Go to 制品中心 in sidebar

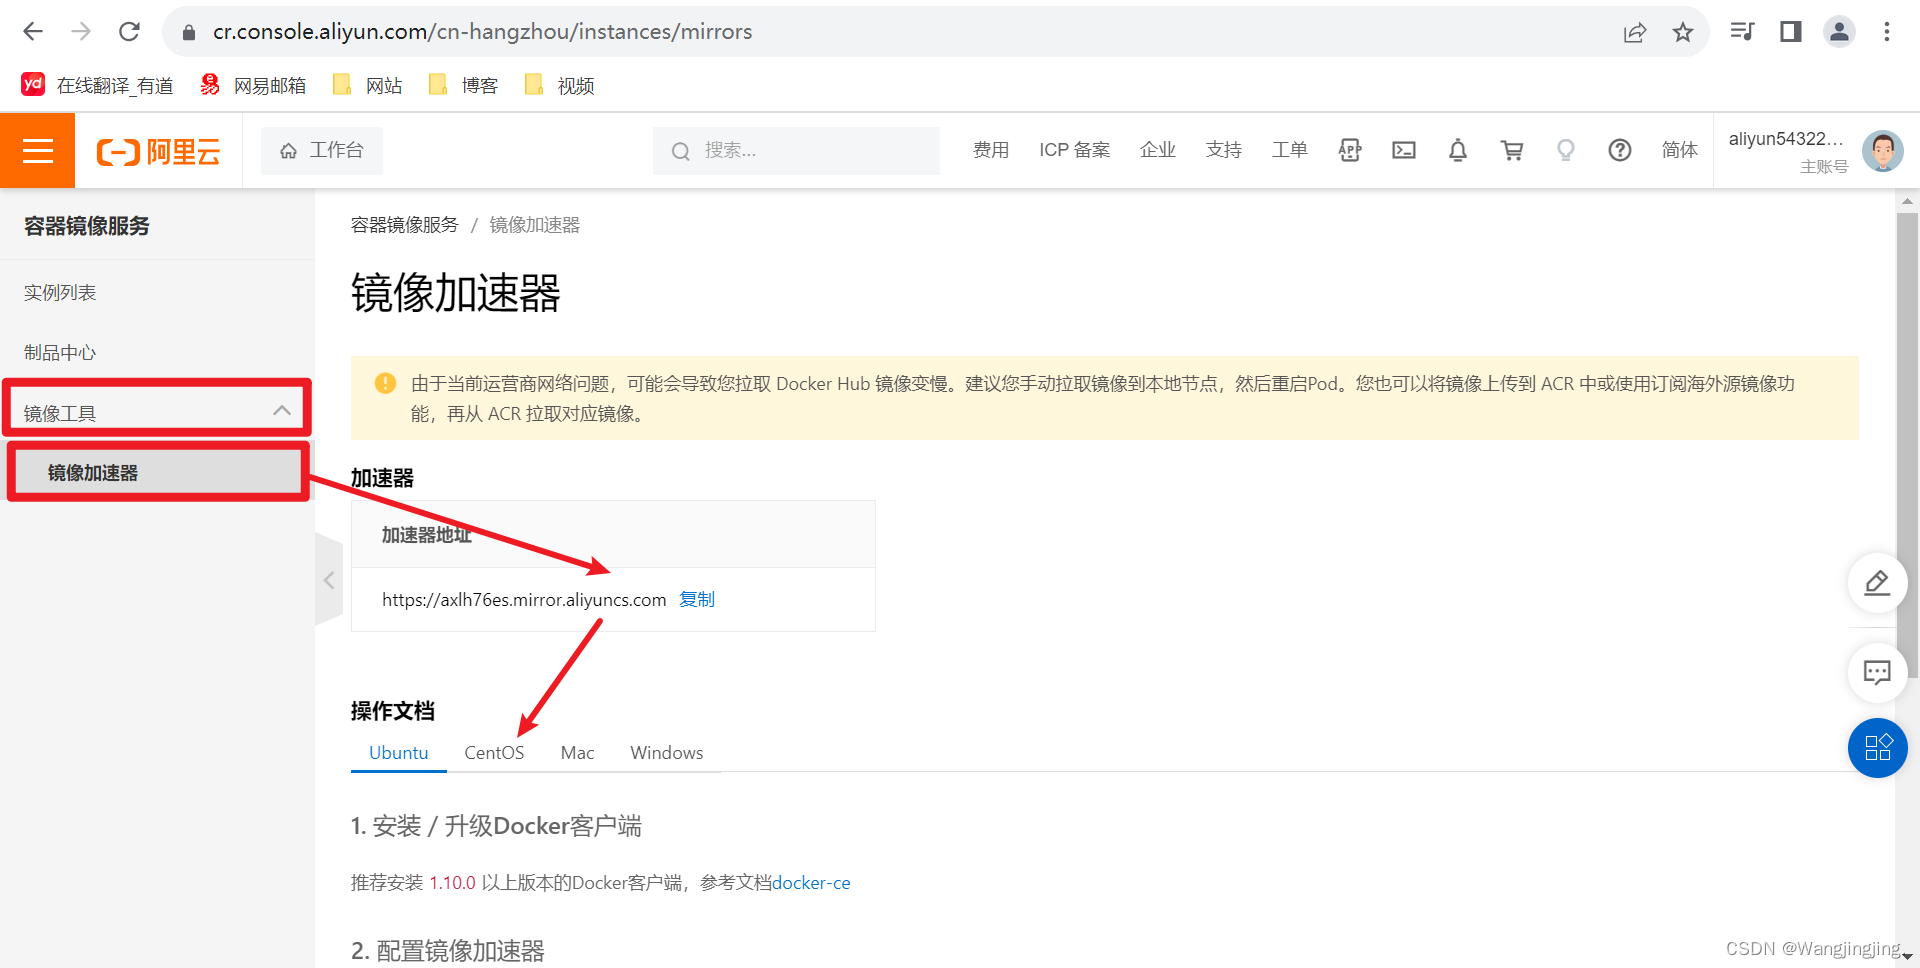point(60,352)
